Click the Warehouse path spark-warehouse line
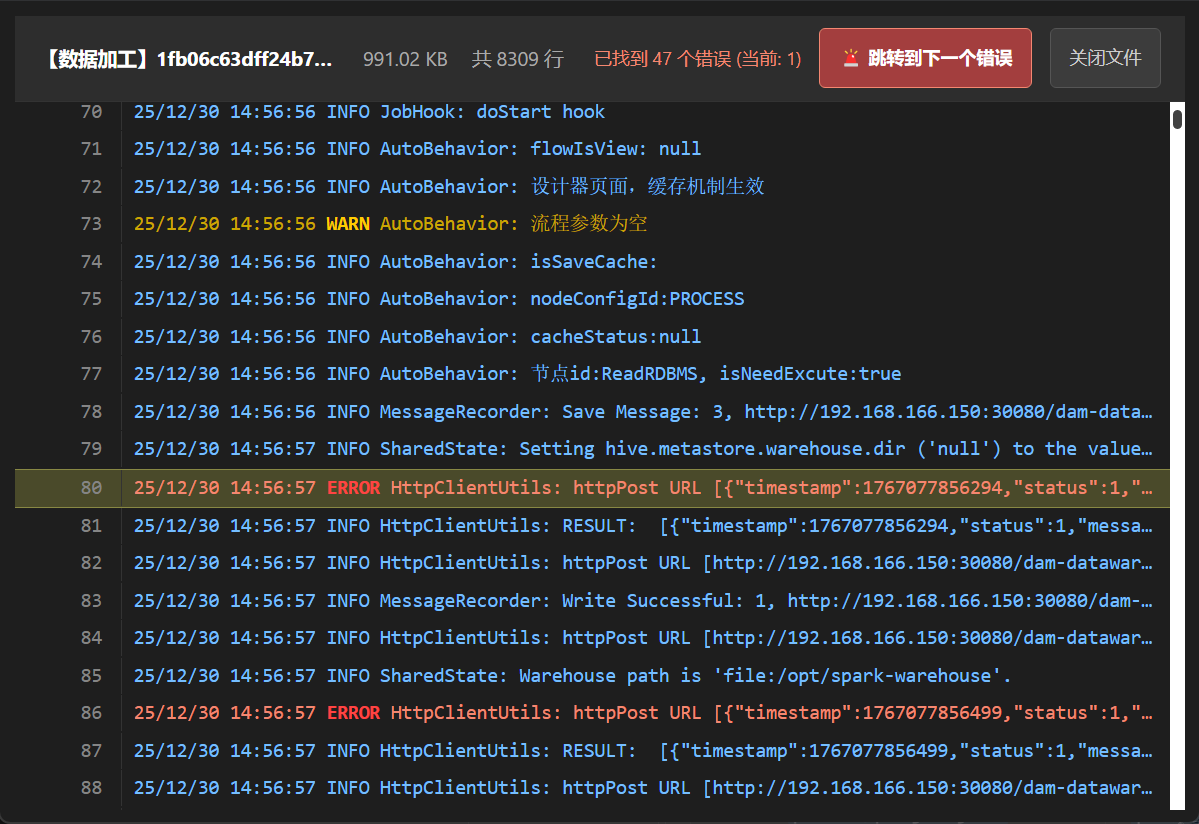Viewport: 1199px width, 824px height. pyautogui.click(x=572, y=676)
